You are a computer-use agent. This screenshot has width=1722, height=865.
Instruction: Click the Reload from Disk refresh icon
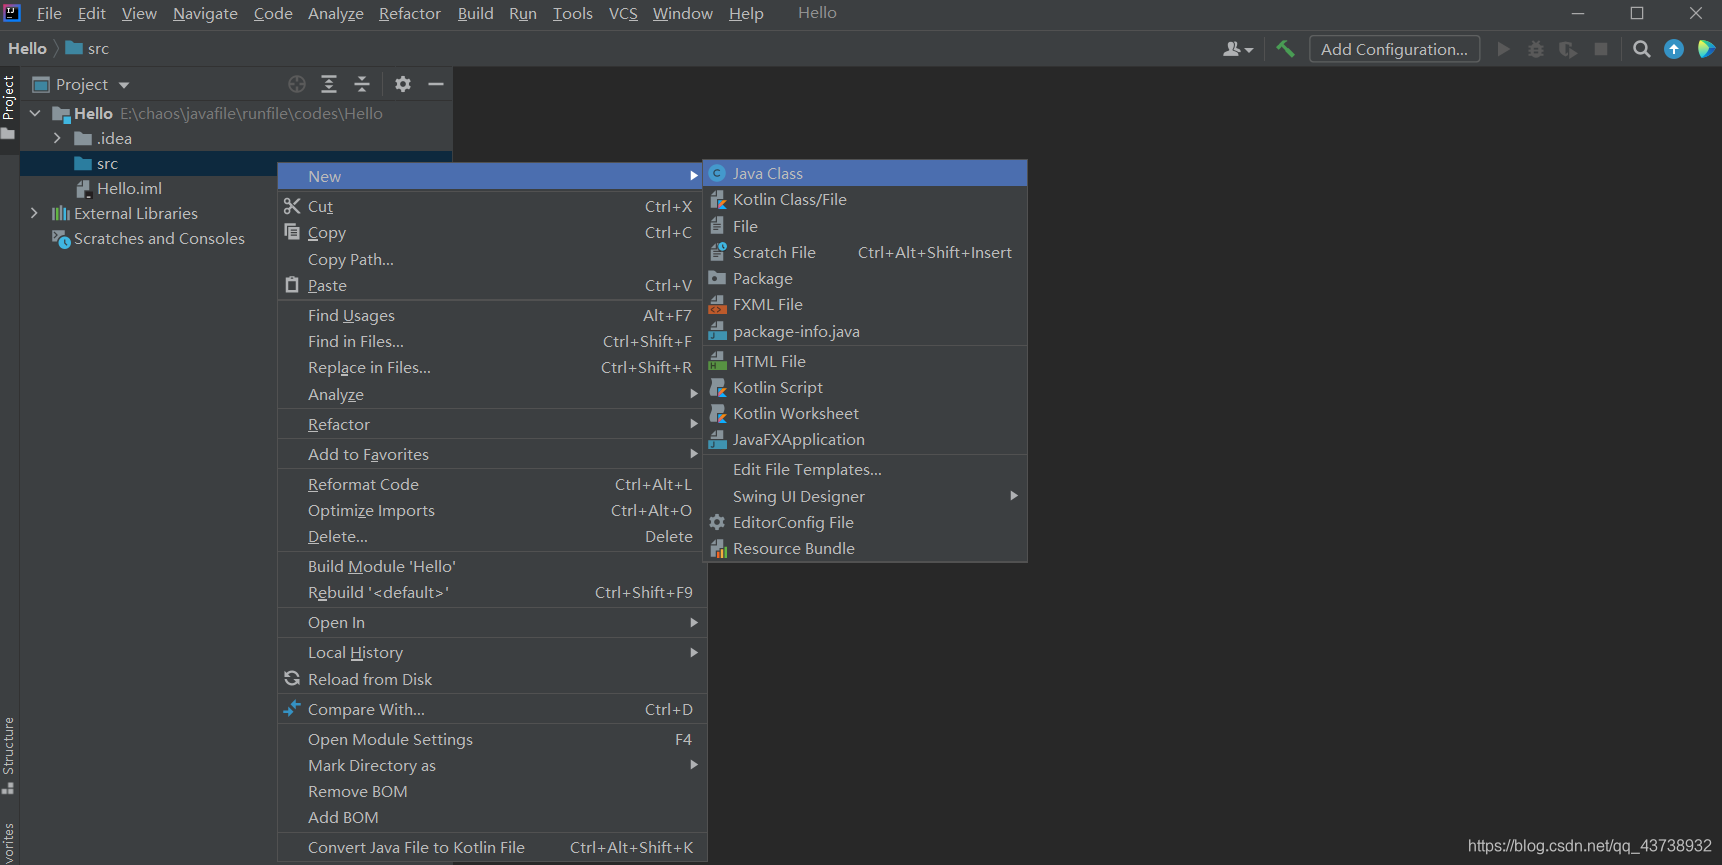click(x=292, y=679)
